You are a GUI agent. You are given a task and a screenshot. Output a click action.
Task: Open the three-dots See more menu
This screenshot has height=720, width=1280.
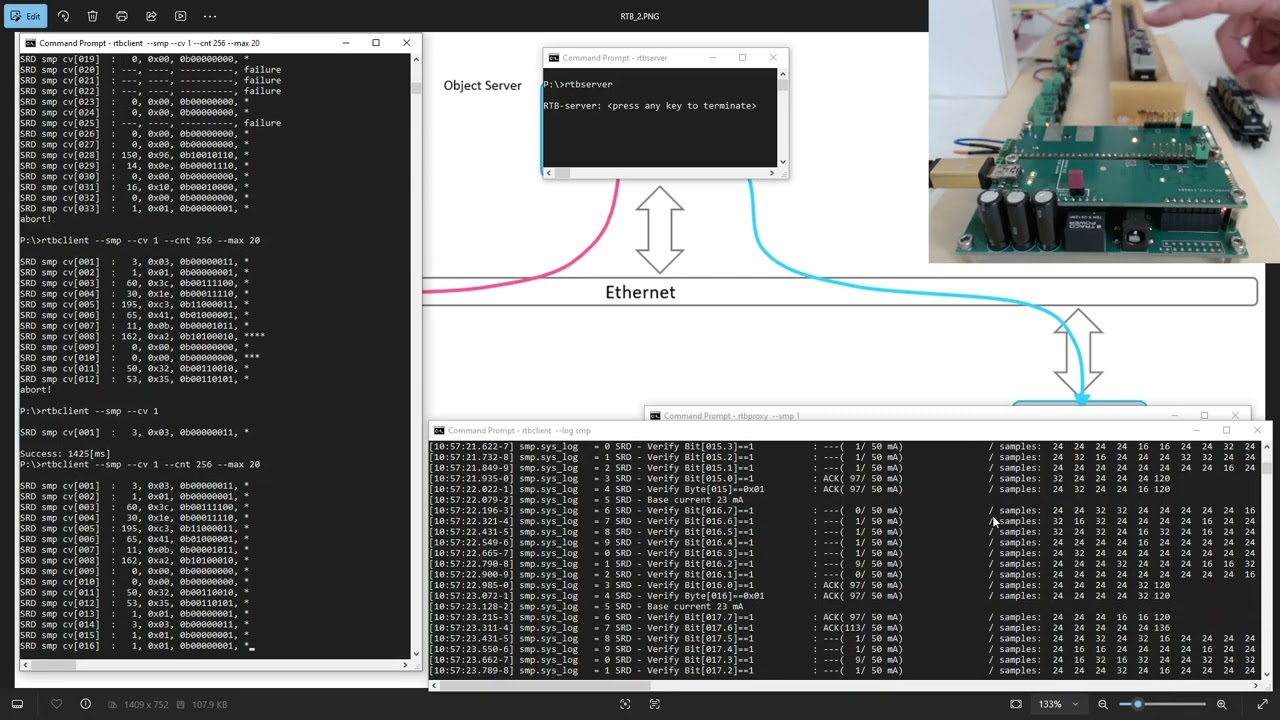point(210,16)
